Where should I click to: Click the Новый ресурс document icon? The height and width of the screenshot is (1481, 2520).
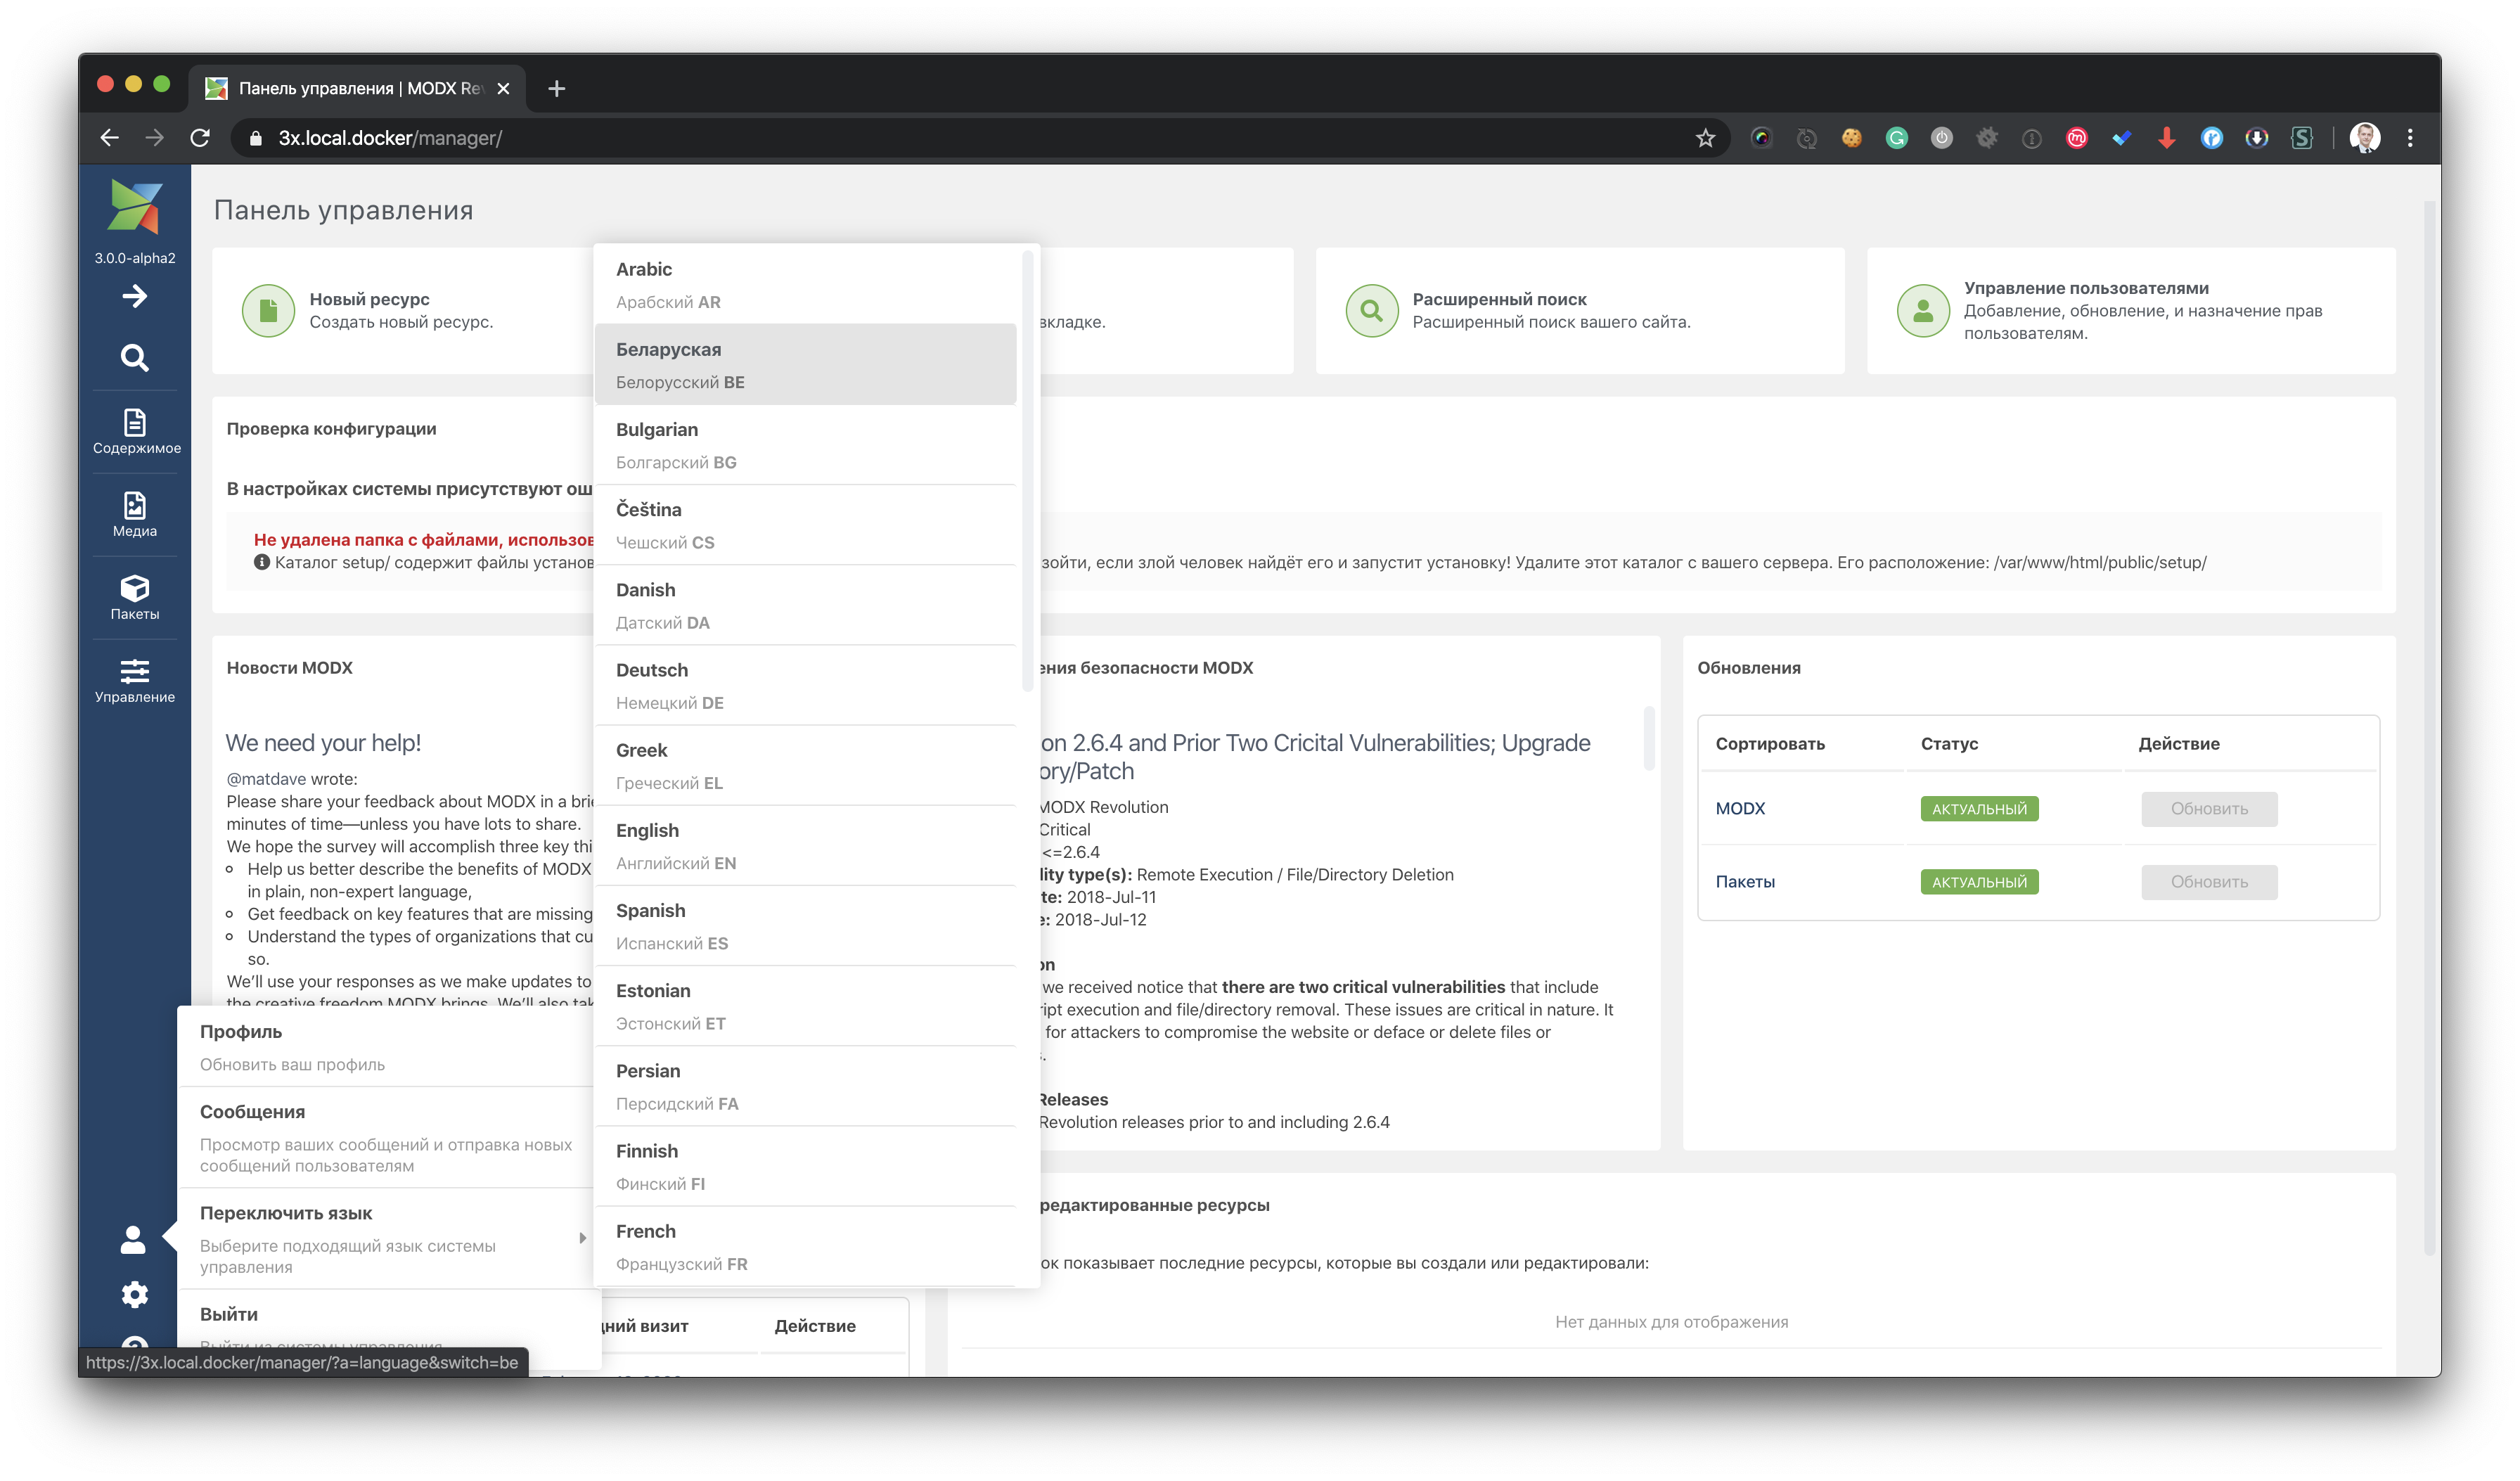click(268, 311)
